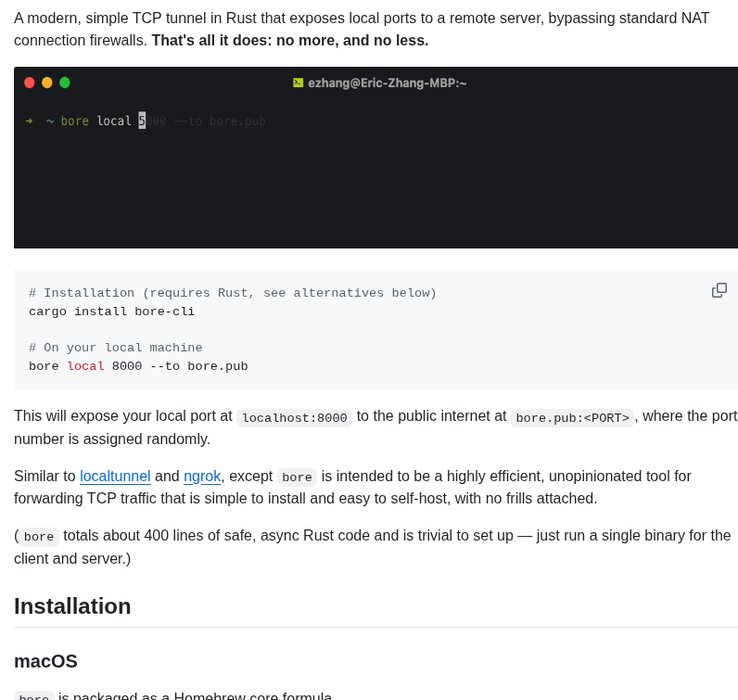Click the highlighted cursor block in terminal
738x700 pixels.
(142, 121)
